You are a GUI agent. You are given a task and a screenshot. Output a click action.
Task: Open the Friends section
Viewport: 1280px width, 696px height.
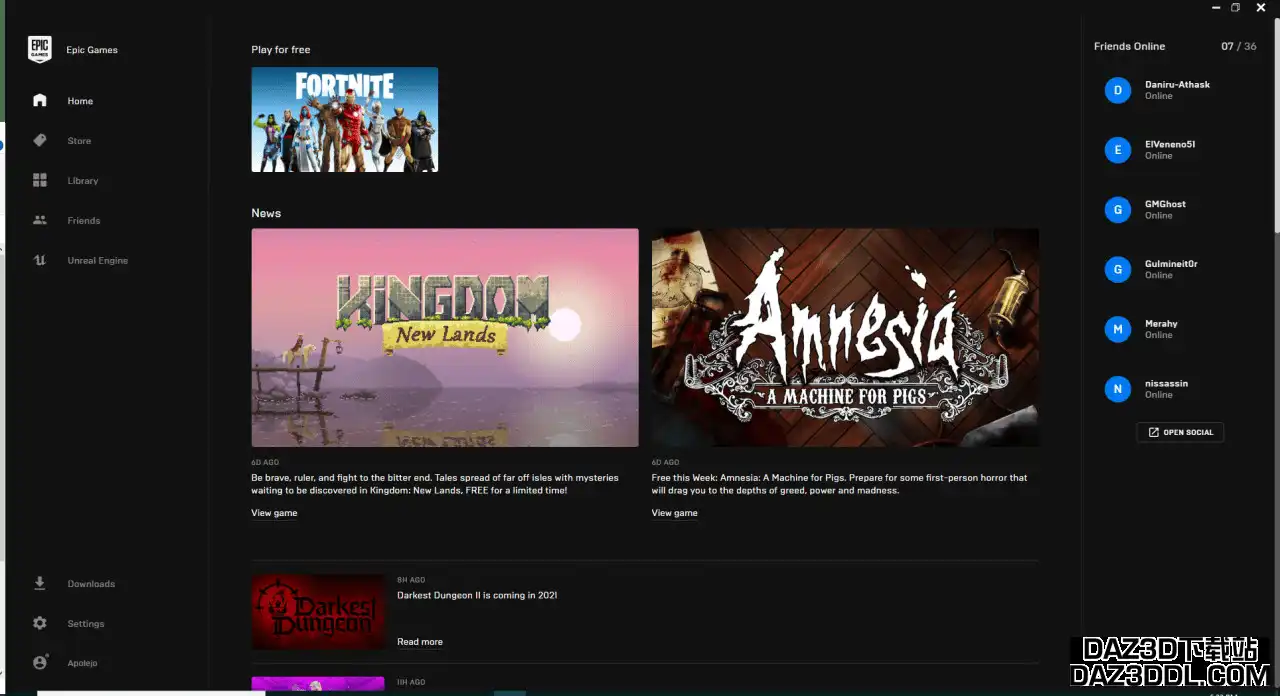click(84, 221)
